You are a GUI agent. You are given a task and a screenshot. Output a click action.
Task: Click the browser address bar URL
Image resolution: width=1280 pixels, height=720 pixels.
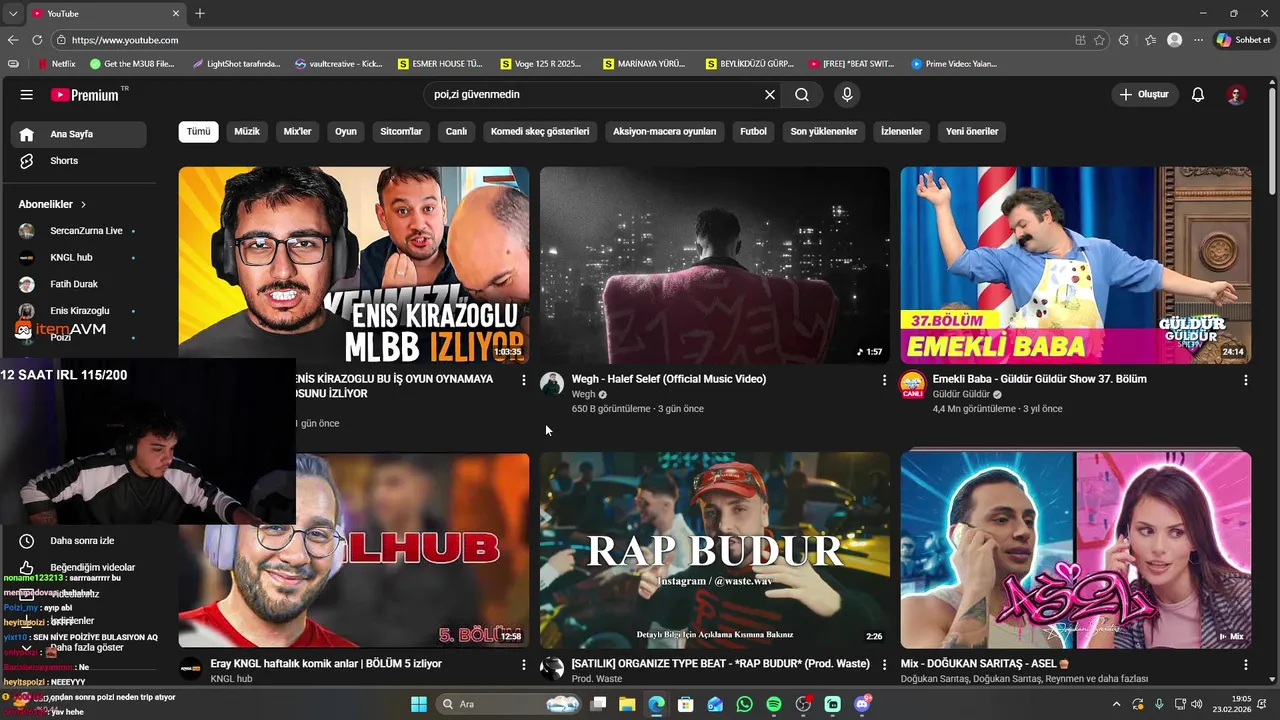[125, 40]
